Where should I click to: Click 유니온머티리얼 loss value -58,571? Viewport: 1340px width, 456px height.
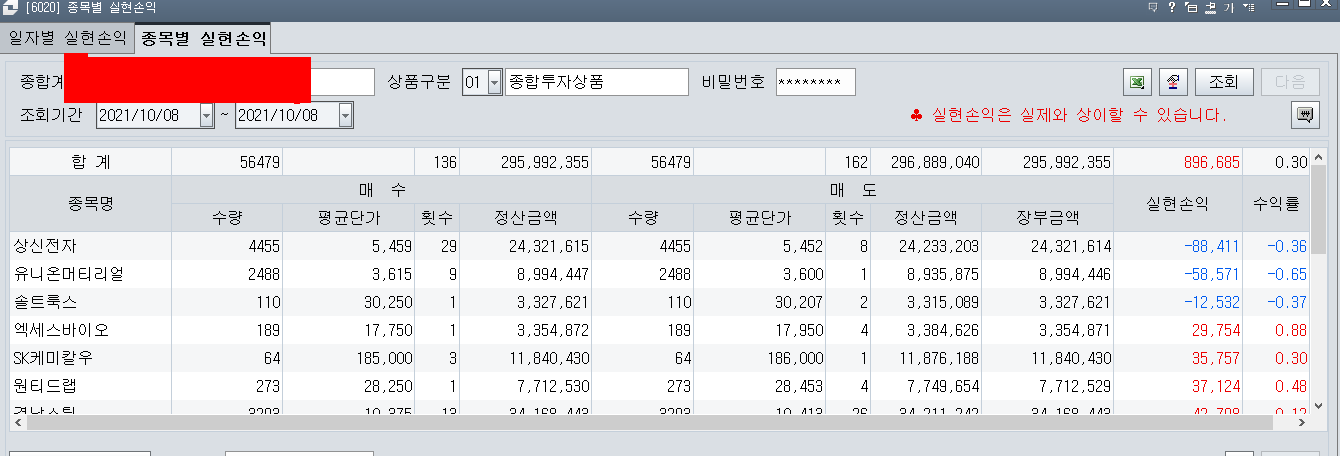pos(1211,273)
